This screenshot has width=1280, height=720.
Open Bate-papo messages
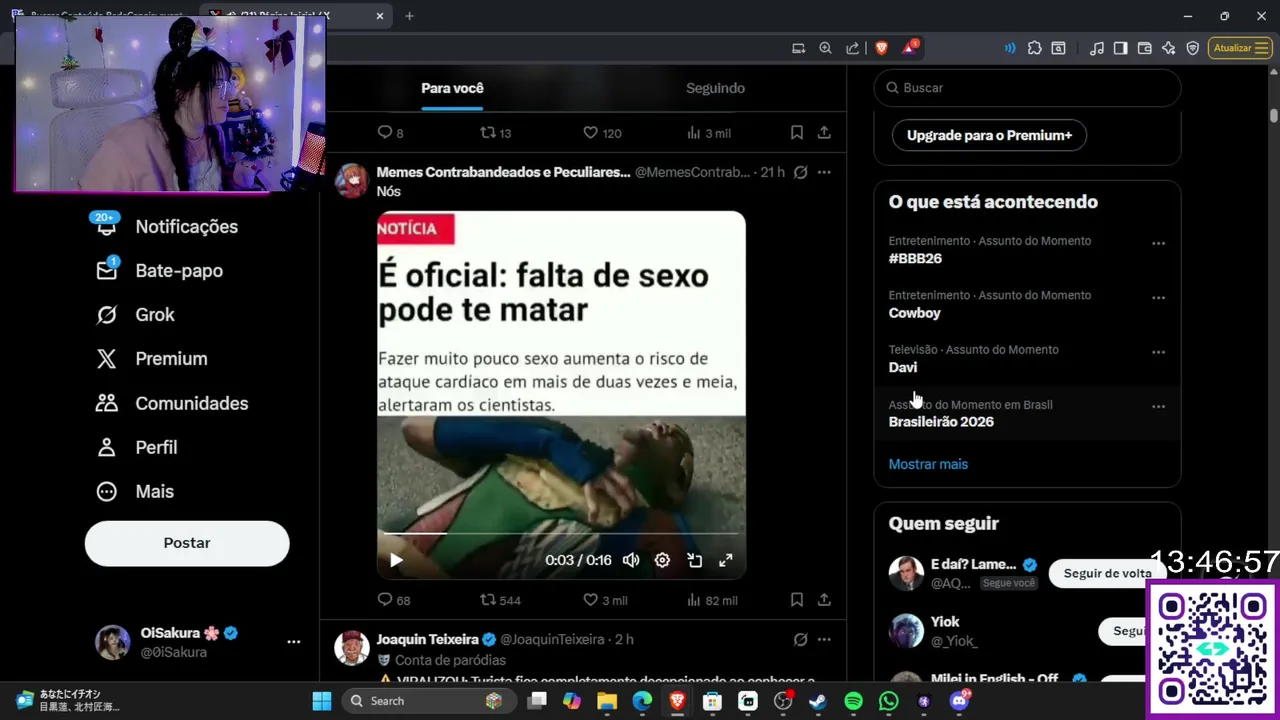pos(160,271)
